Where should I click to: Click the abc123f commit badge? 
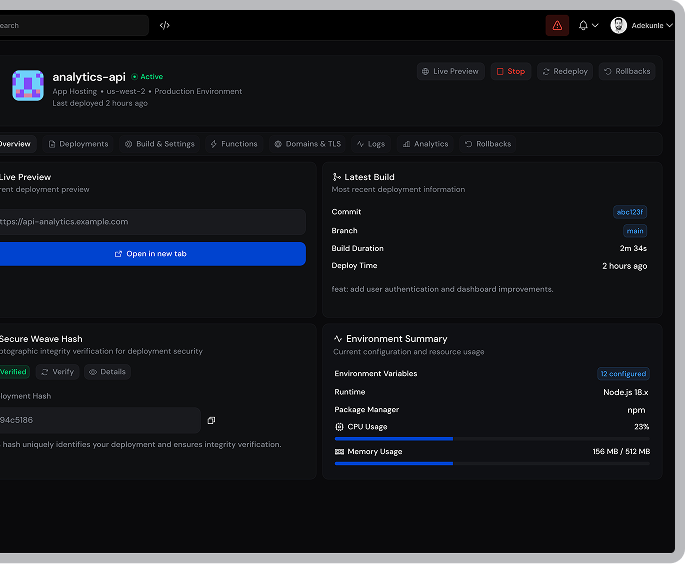tap(630, 212)
